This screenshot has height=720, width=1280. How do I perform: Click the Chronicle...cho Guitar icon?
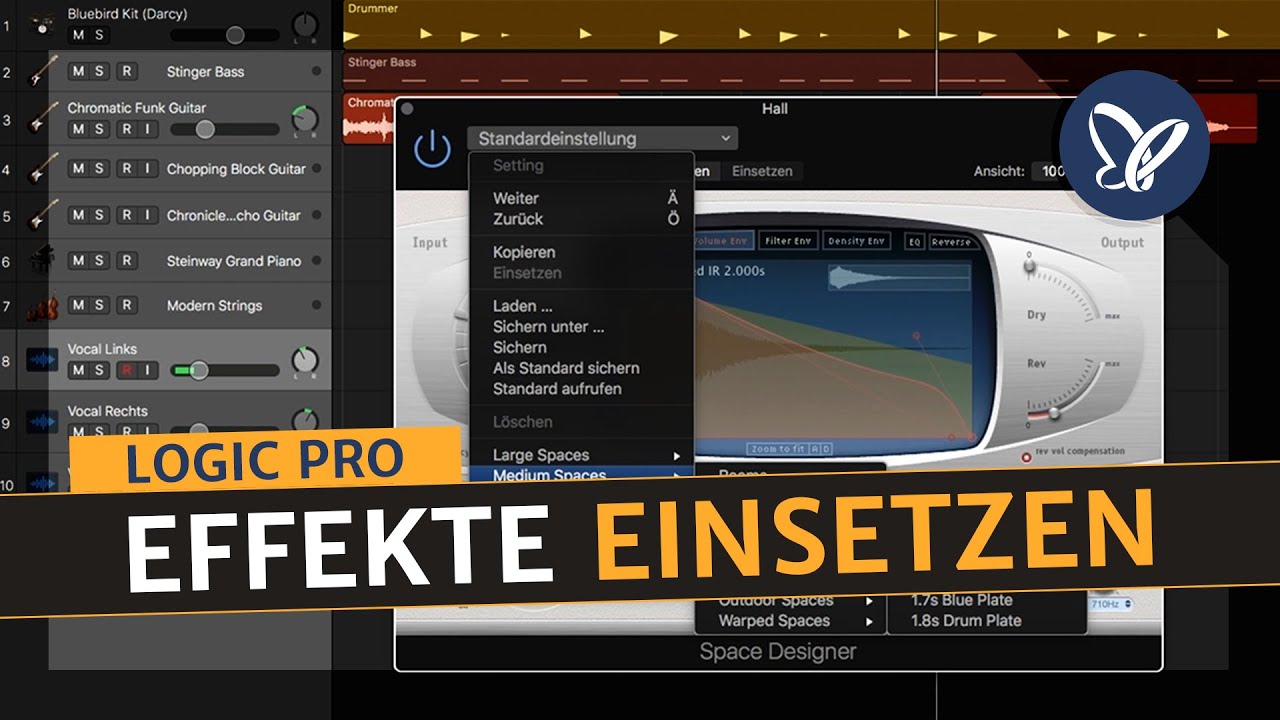click(x=41, y=215)
